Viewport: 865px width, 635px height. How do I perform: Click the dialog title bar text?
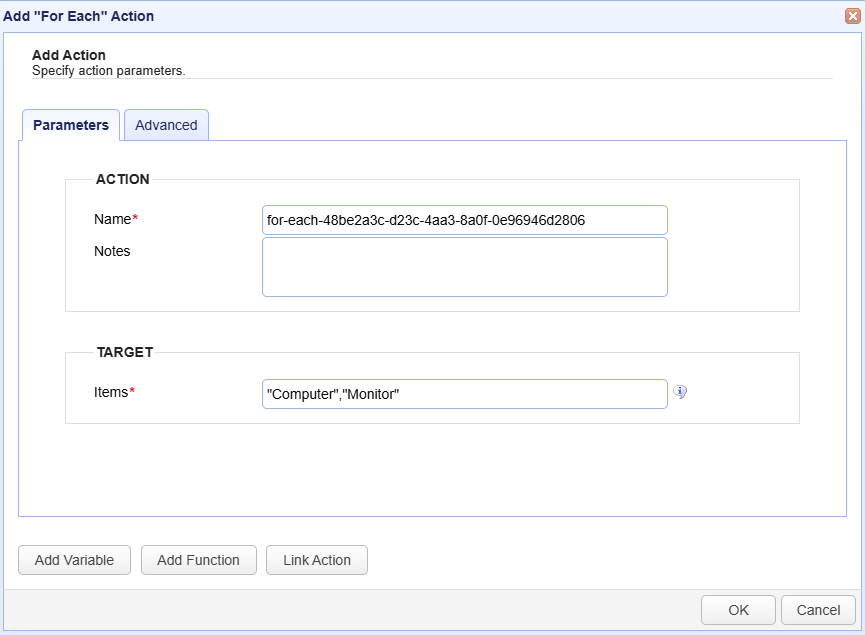pos(78,16)
